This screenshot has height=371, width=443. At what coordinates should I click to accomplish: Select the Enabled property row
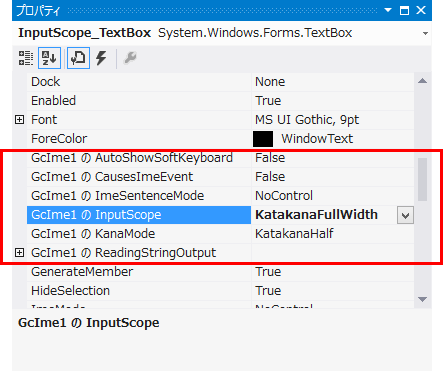click(220, 101)
